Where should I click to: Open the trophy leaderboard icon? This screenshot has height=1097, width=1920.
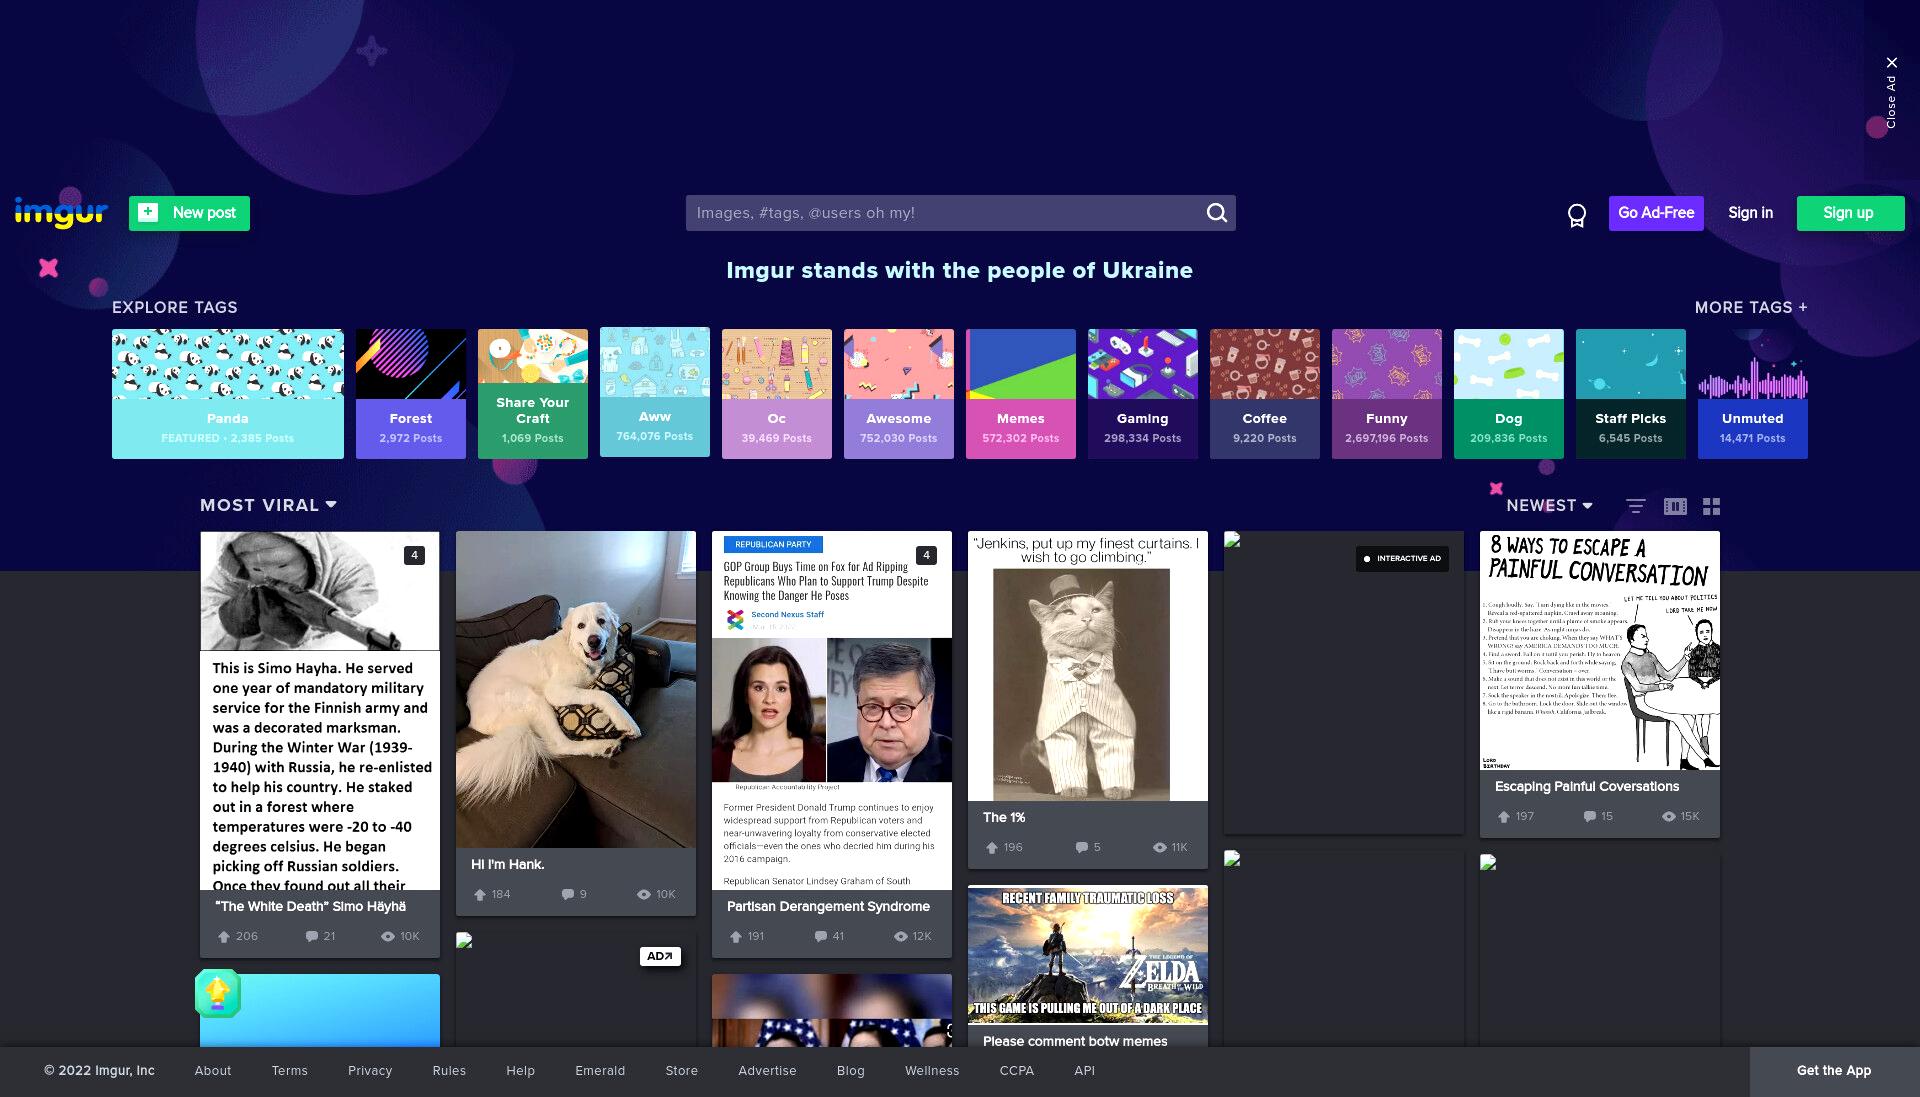[1577, 215]
